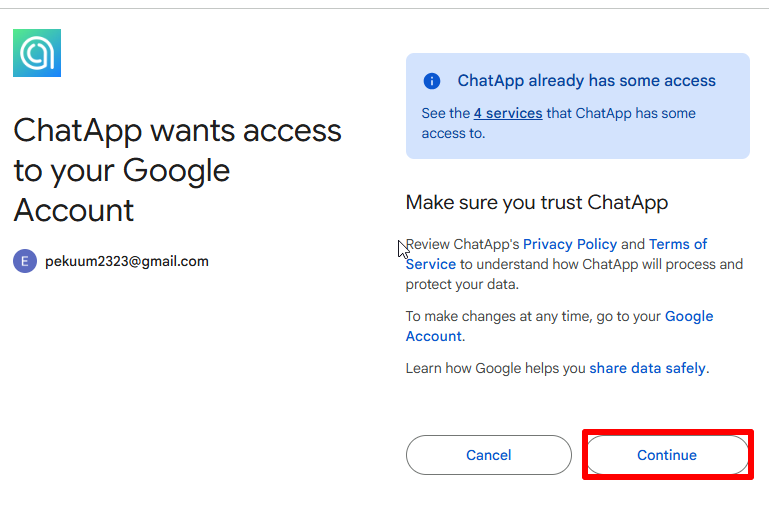Click the "Learn how Google helps you" text
Image resolution: width=769 pixels, height=511 pixels.
(x=495, y=368)
